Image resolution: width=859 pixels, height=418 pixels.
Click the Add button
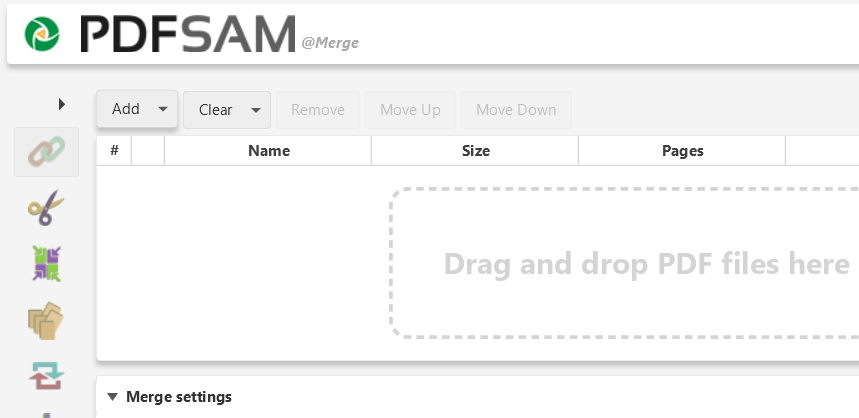point(126,110)
